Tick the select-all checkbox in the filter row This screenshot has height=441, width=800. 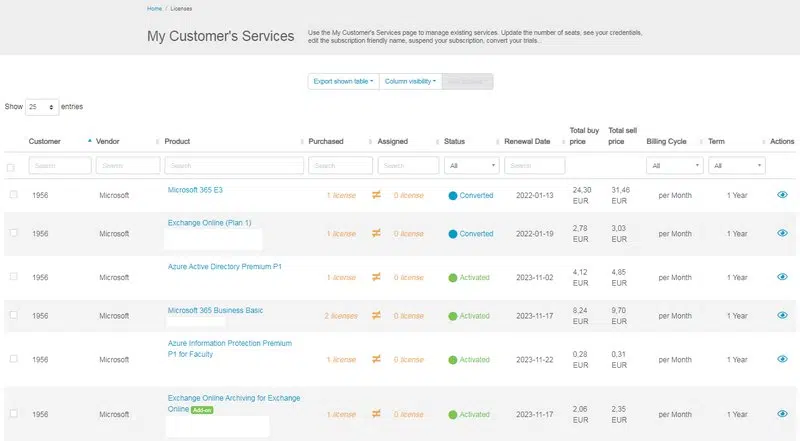(10, 167)
